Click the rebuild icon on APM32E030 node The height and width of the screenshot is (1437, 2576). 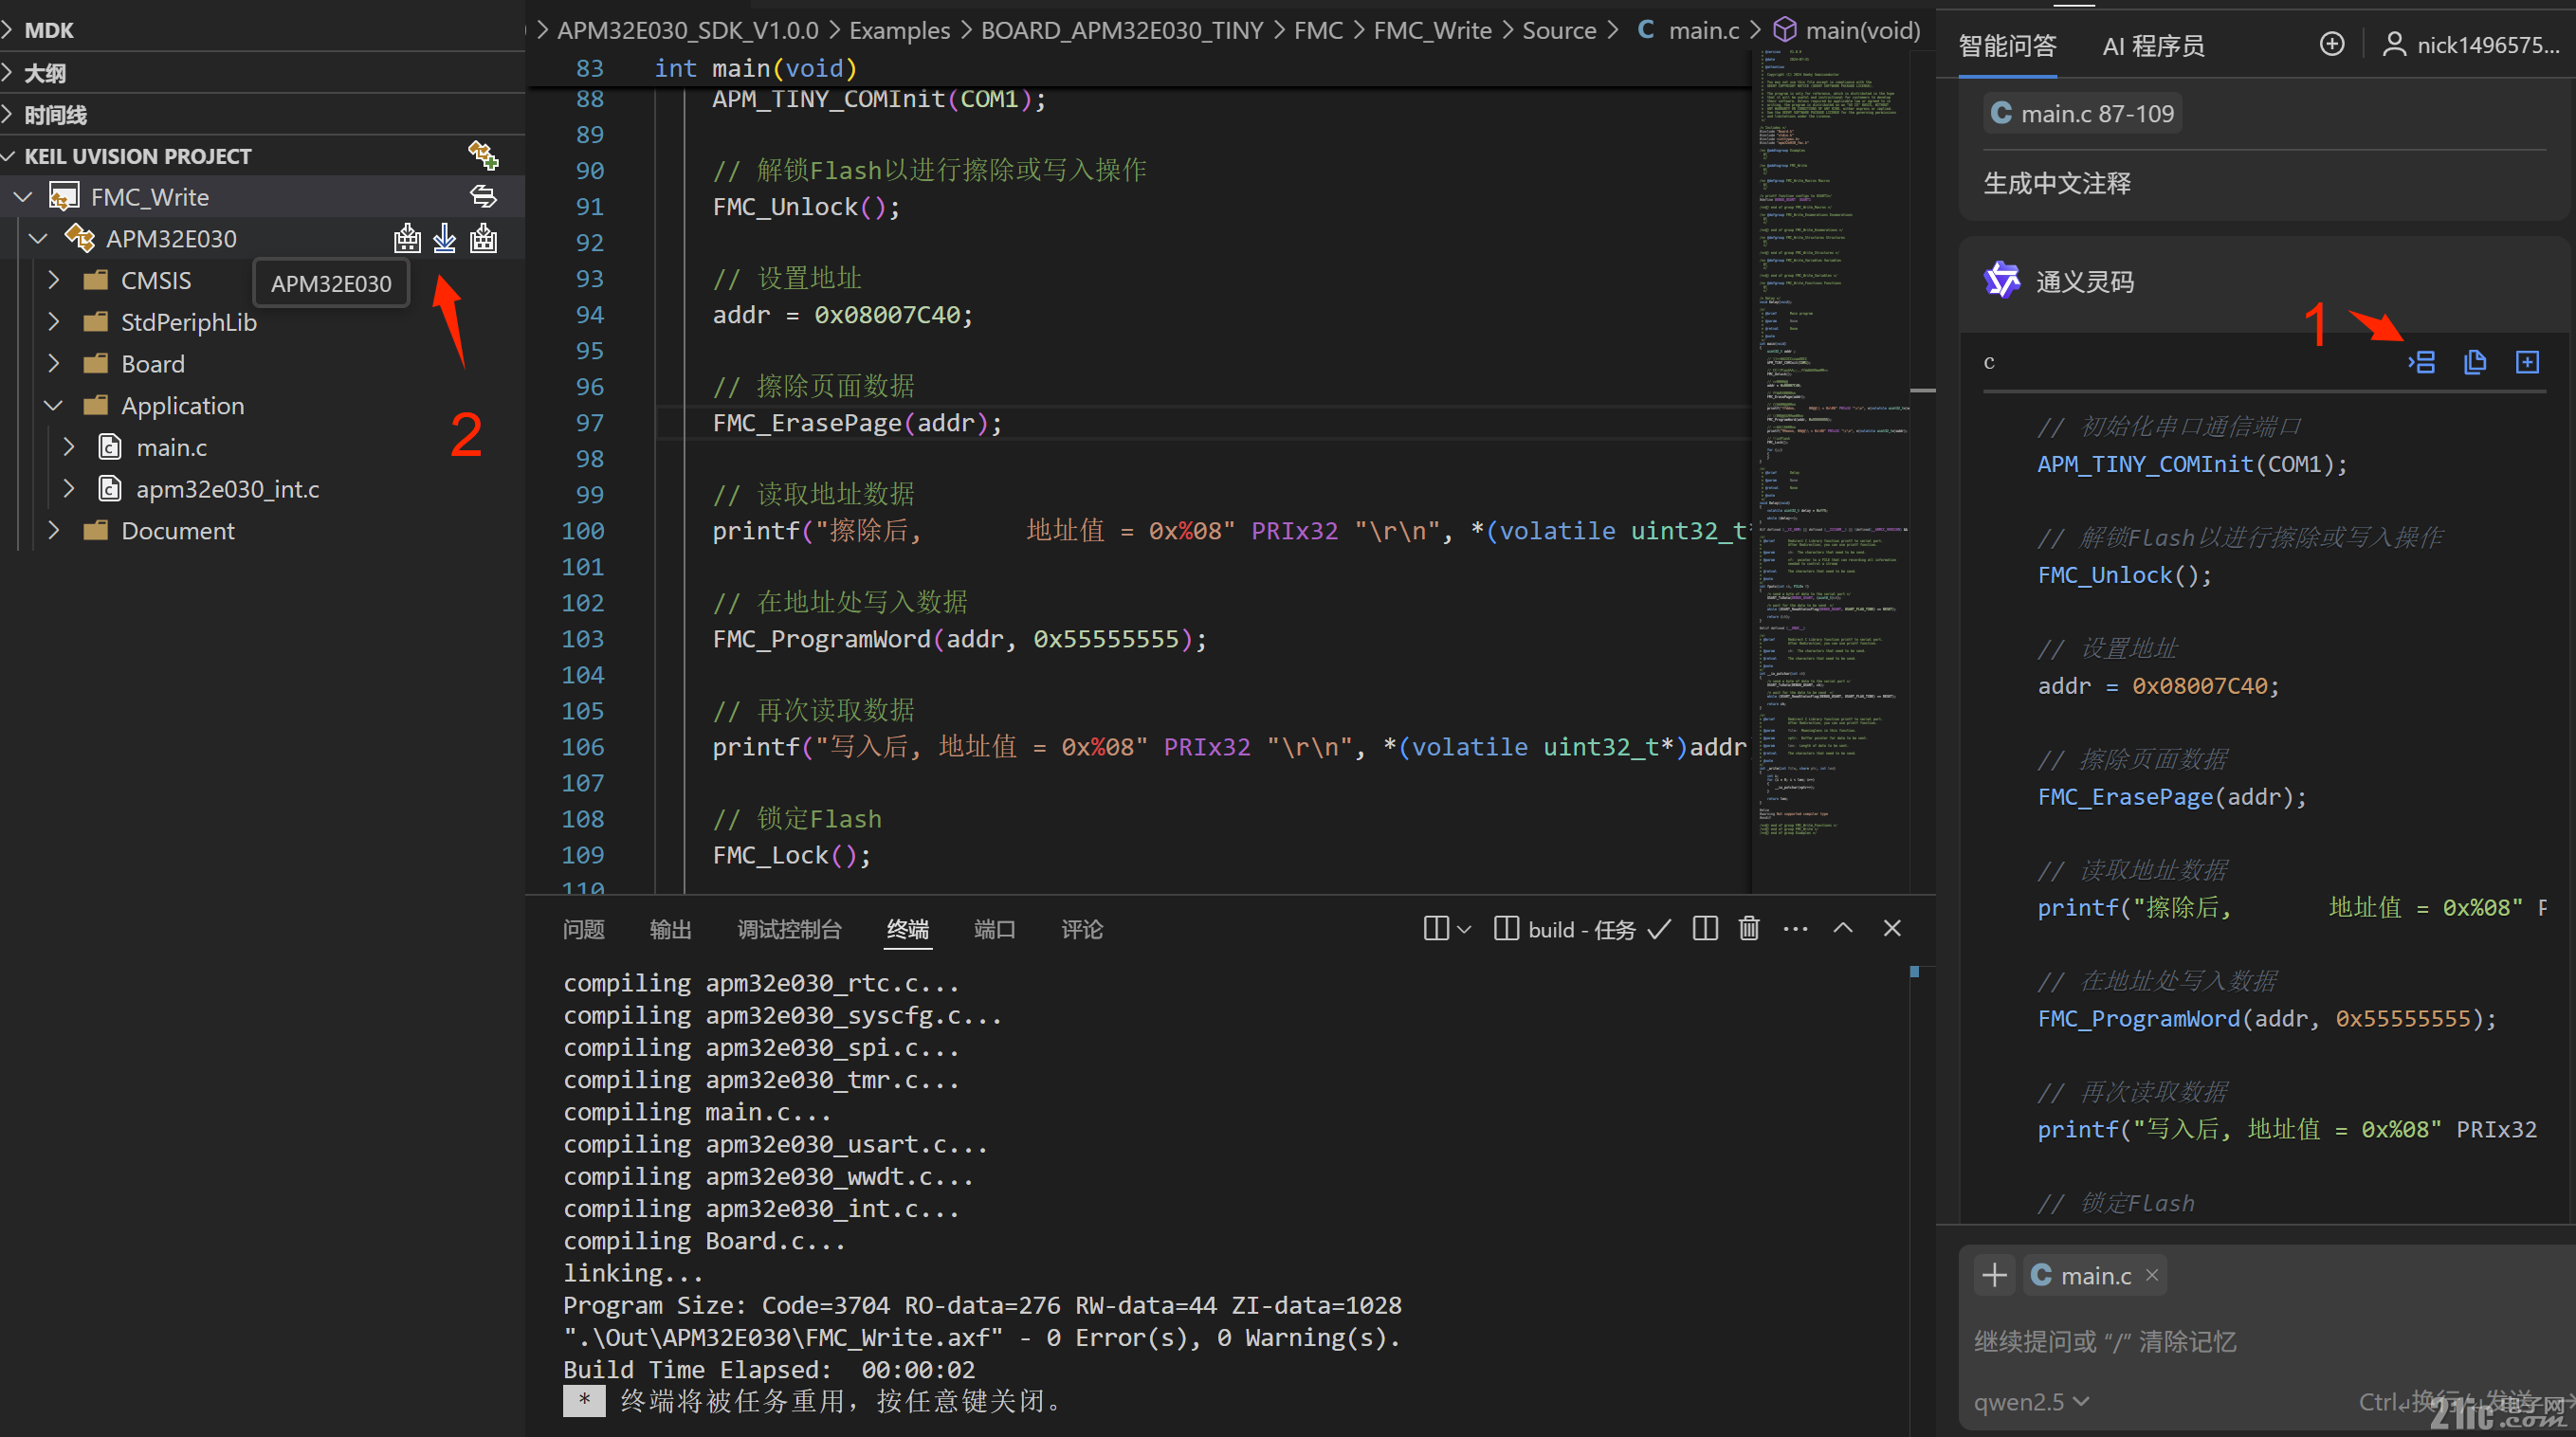(483, 238)
